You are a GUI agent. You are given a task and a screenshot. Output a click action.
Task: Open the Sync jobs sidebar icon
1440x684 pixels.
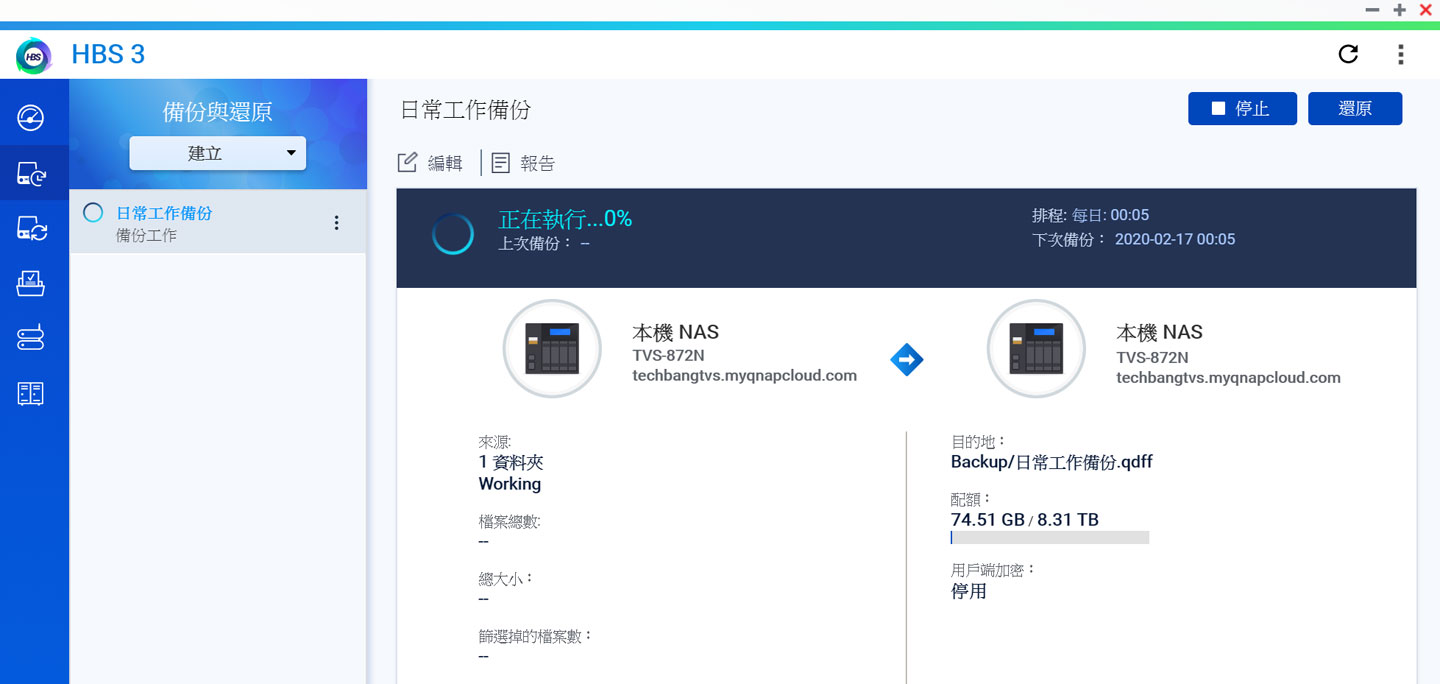click(x=32, y=227)
